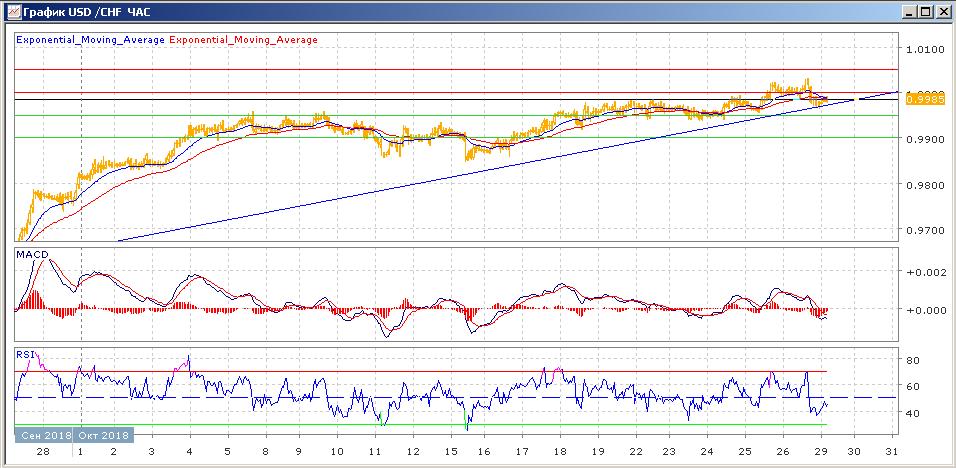
Task: Click date 17 on the time axis
Action: point(522,452)
